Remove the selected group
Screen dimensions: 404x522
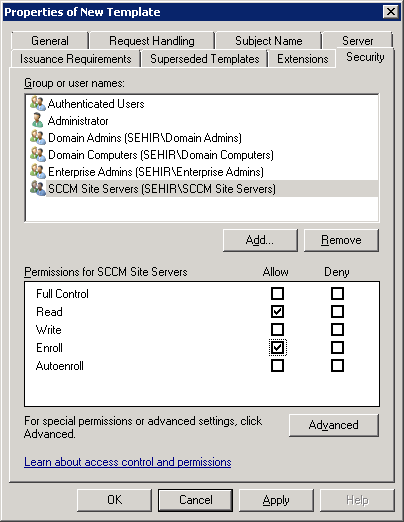click(x=341, y=240)
